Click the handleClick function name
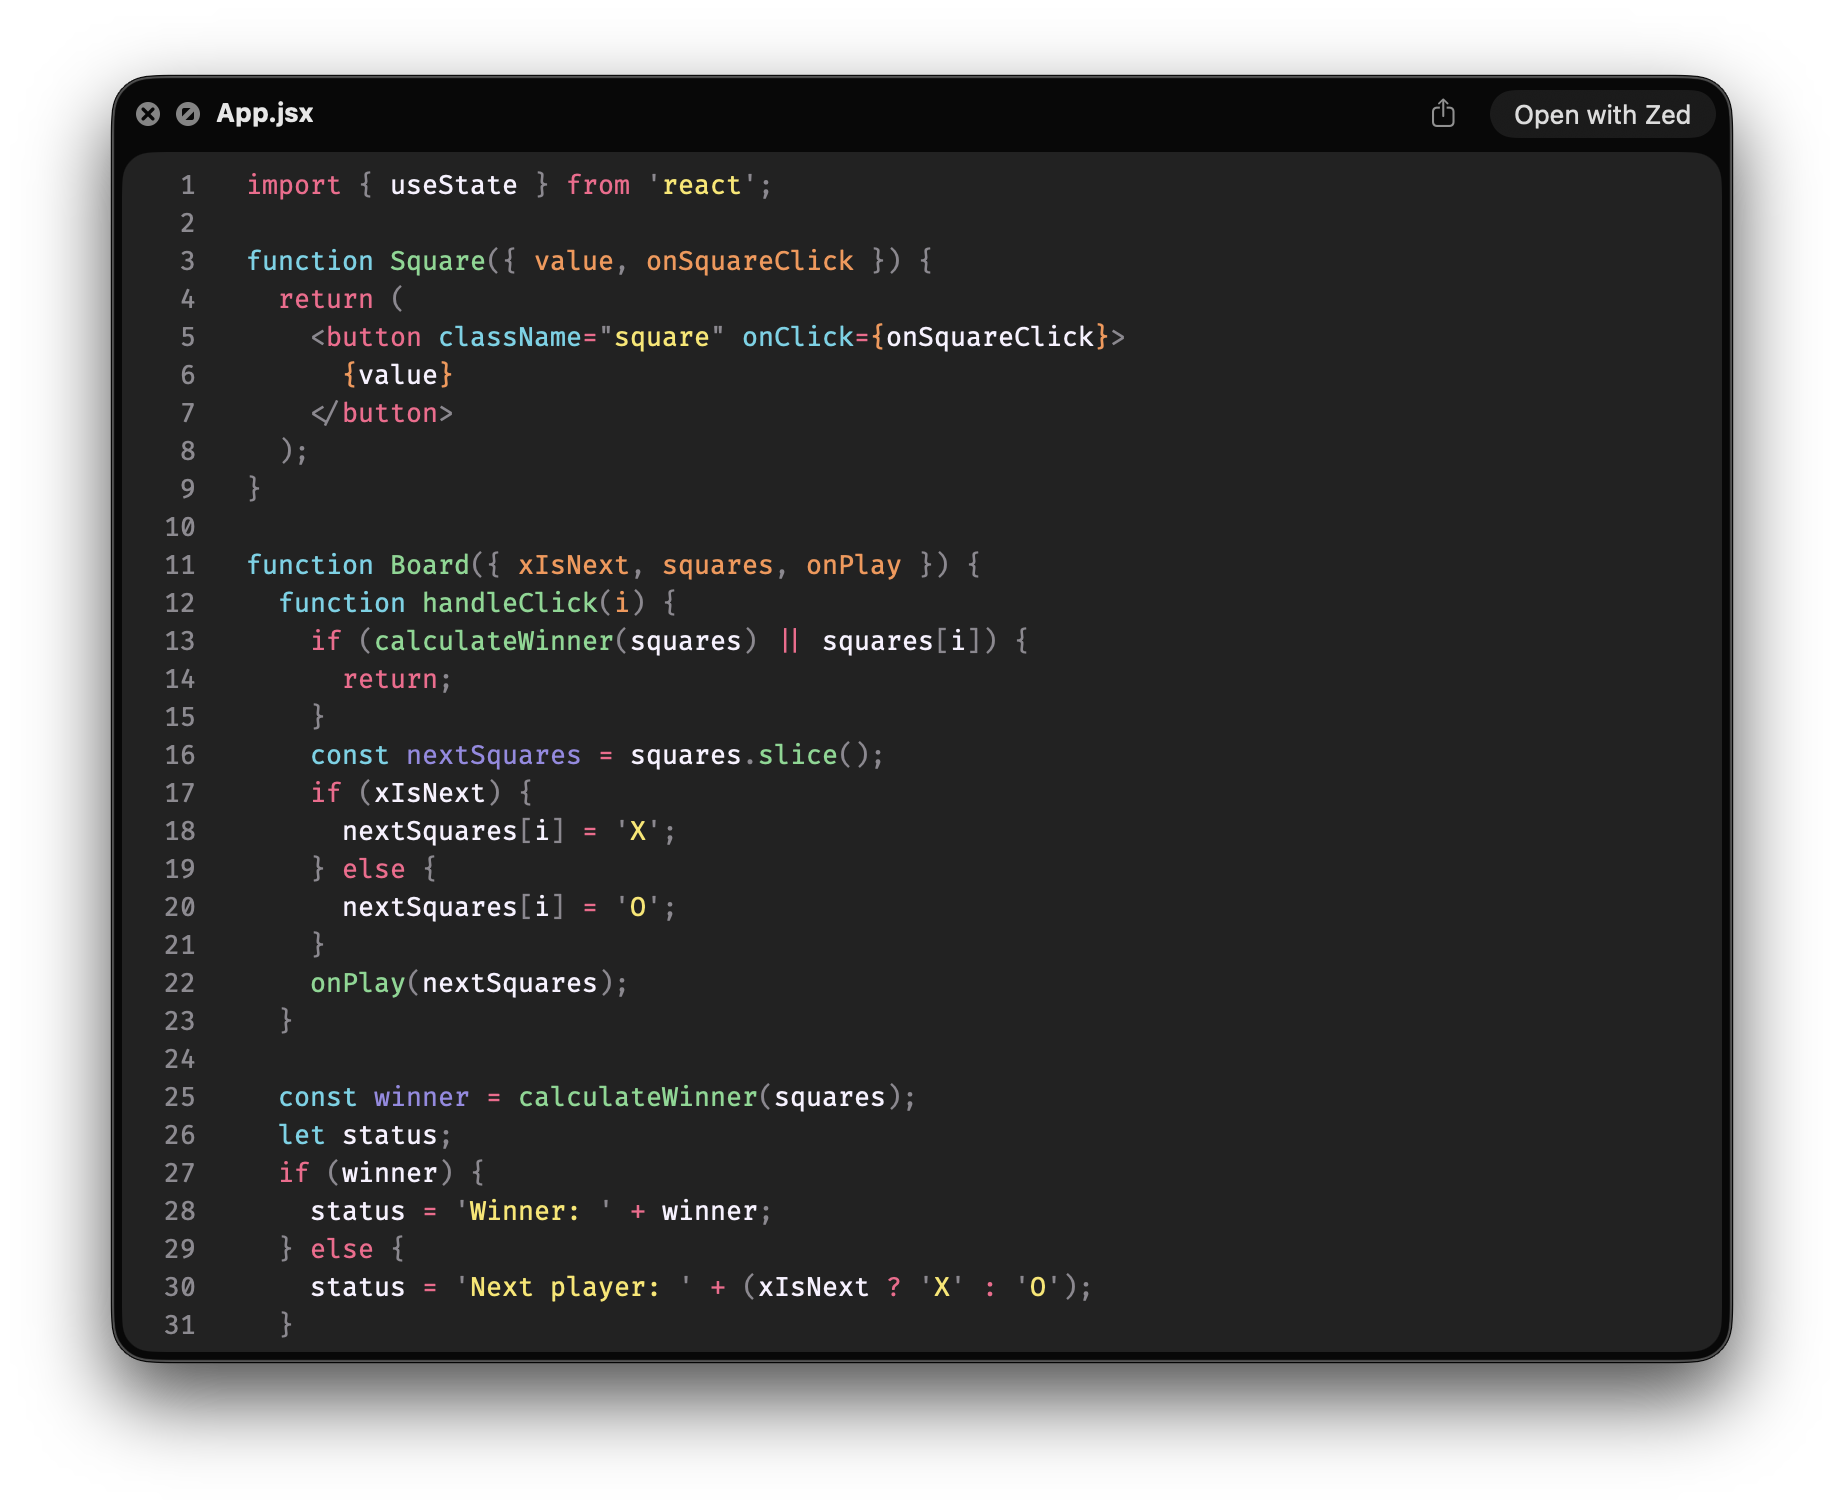1844x1510 pixels. (x=509, y=604)
